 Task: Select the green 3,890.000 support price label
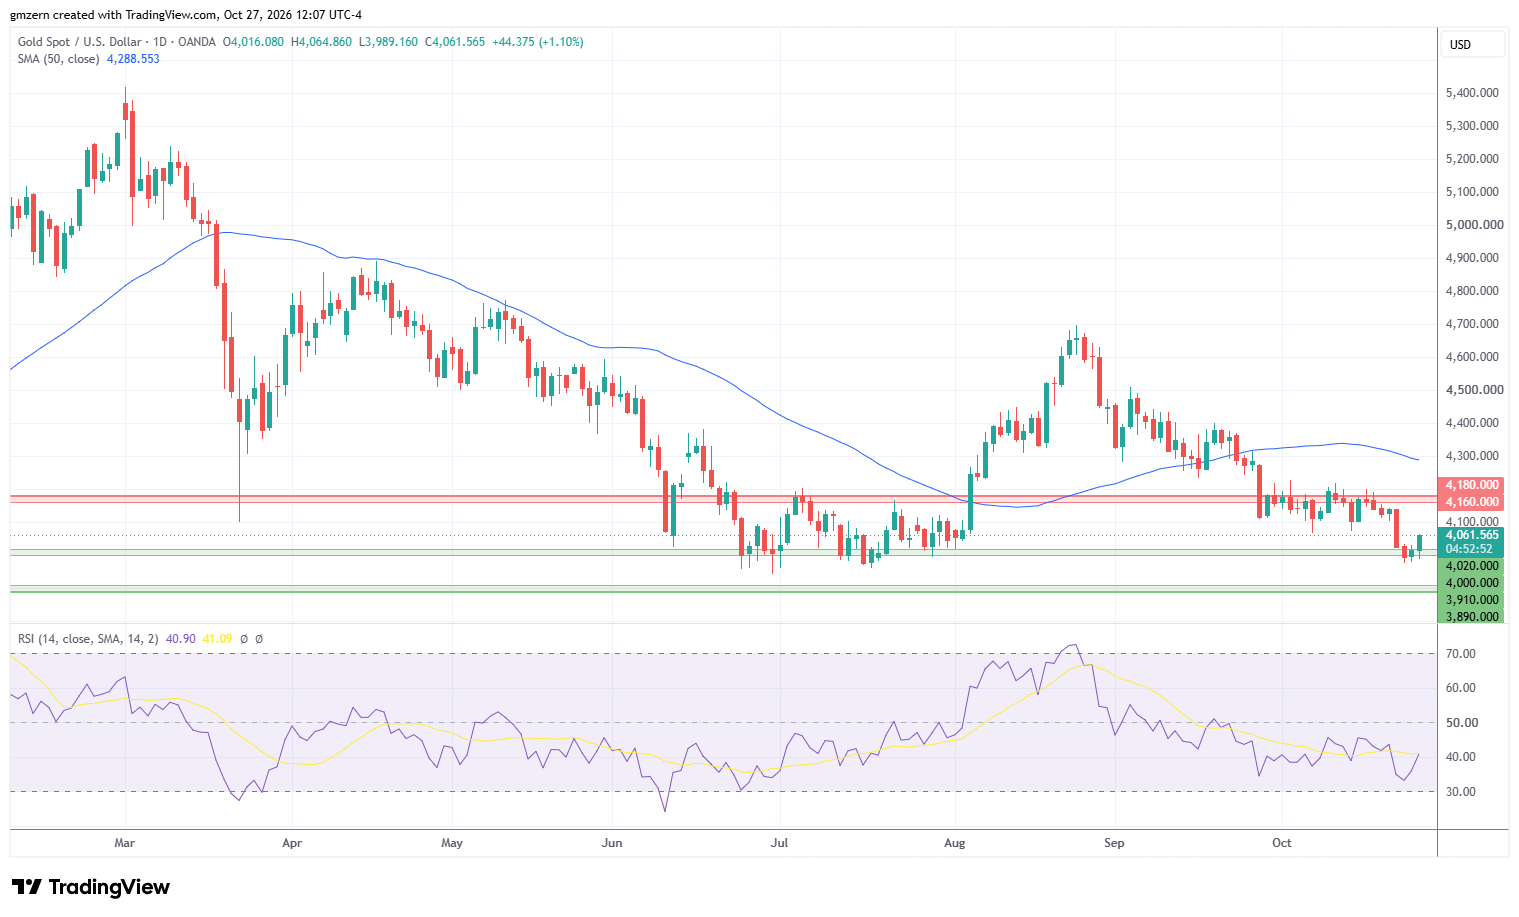pyautogui.click(x=1472, y=616)
